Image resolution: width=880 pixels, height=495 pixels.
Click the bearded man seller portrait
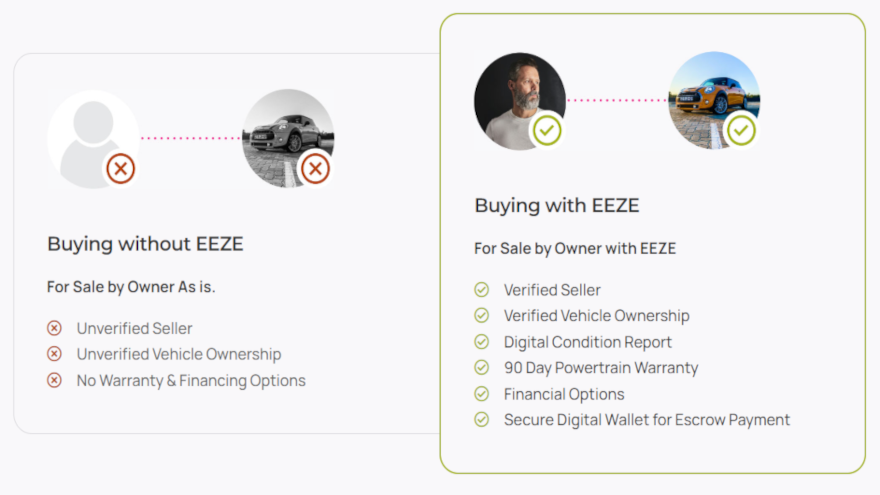coord(516,97)
